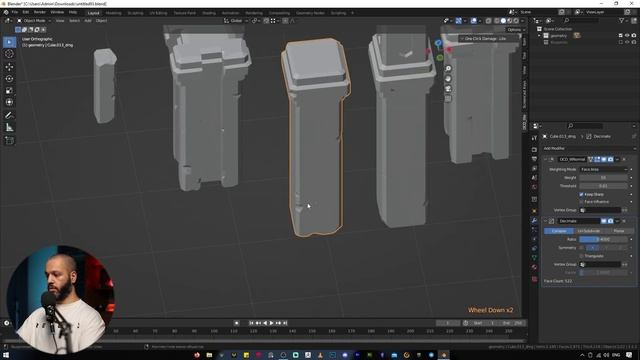Select the Planar decimate mode
The height and width of the screenshot is (360, 640).
pos(619,231)
